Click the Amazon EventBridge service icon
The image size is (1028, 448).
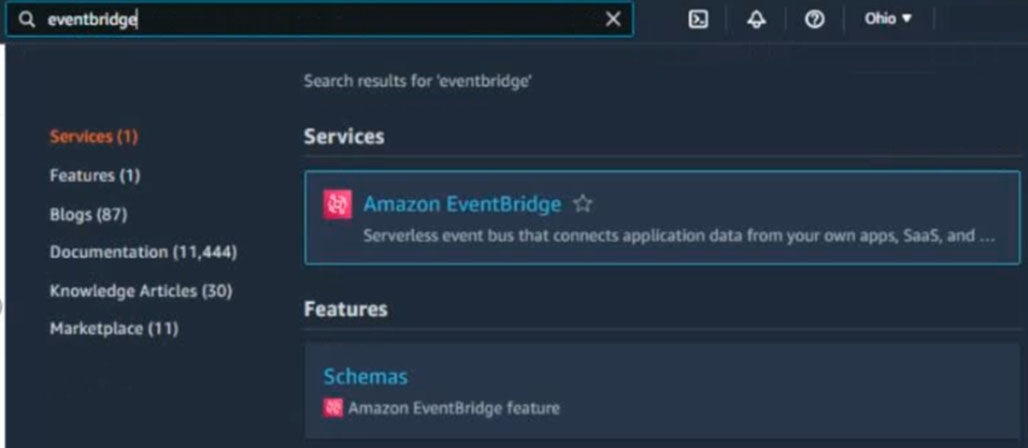coord(338,204)
